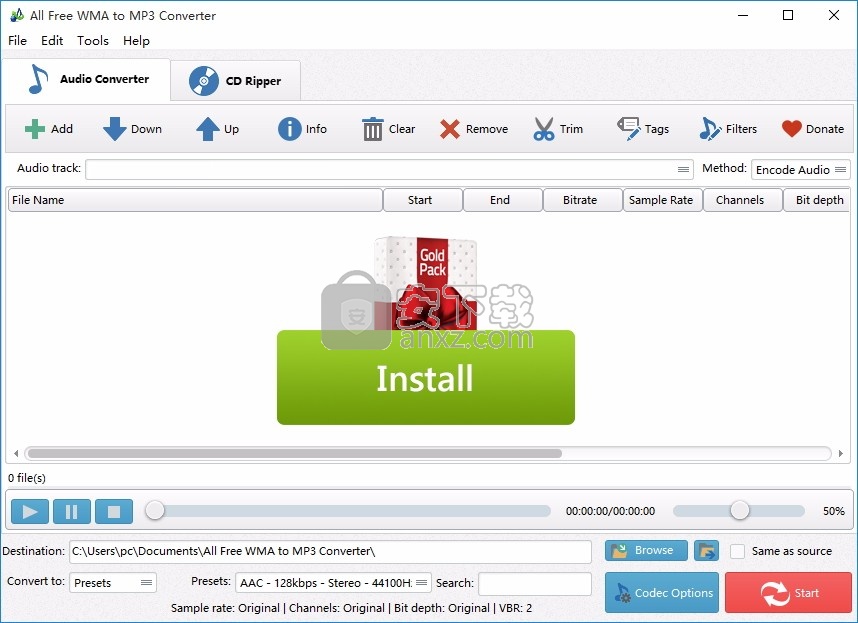Click the volume slider handle
The image size is (858, 623).
[x=739, y=510]
